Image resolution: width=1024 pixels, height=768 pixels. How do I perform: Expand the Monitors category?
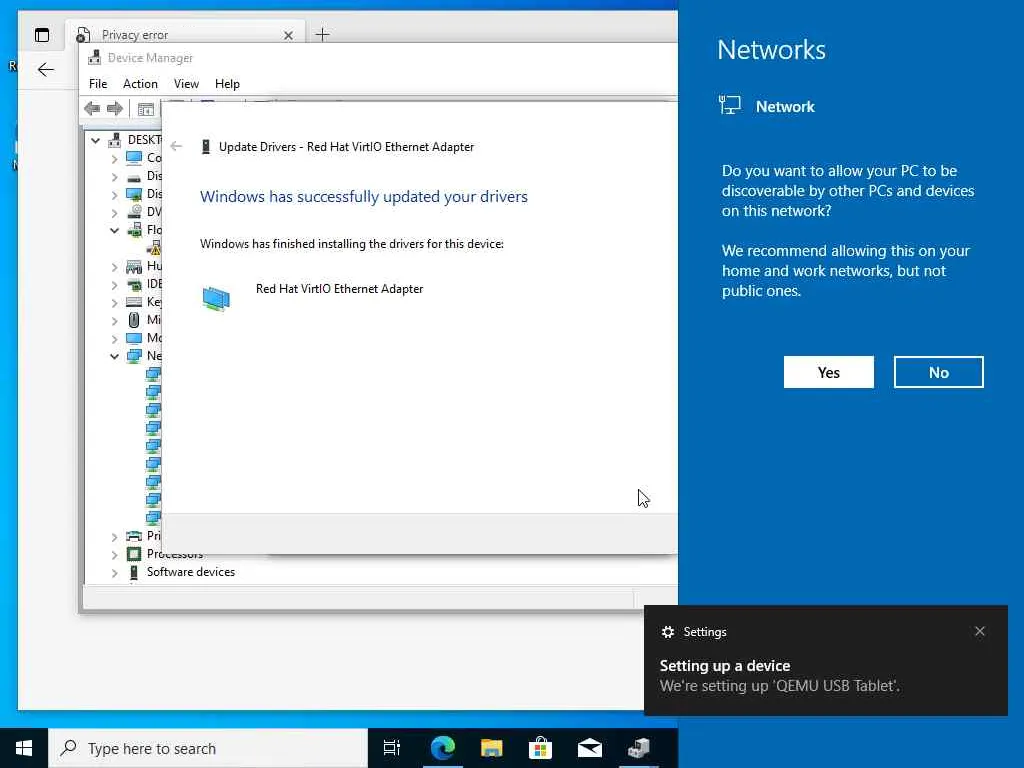tap(114, 339)
